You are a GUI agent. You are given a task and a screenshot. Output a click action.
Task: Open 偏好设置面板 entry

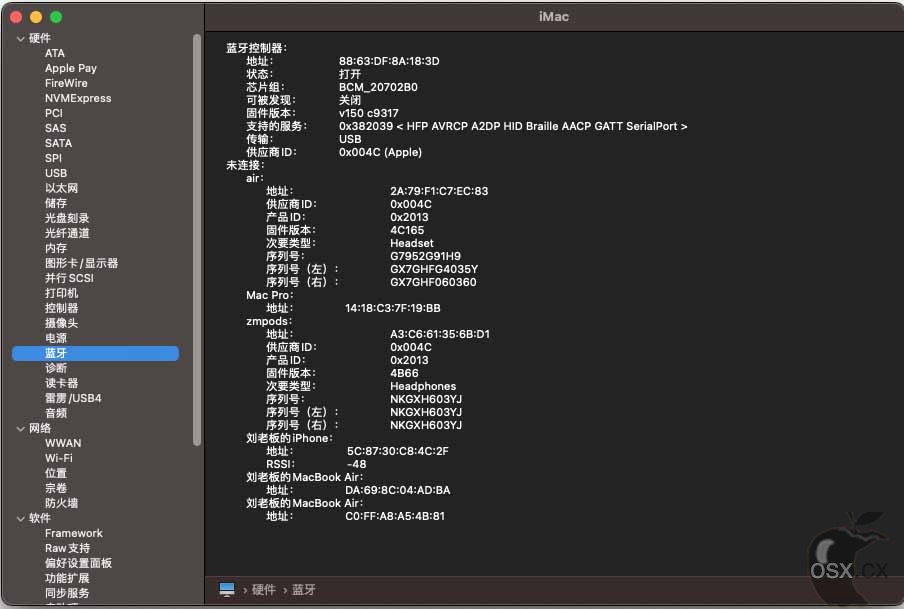(78, 563)
